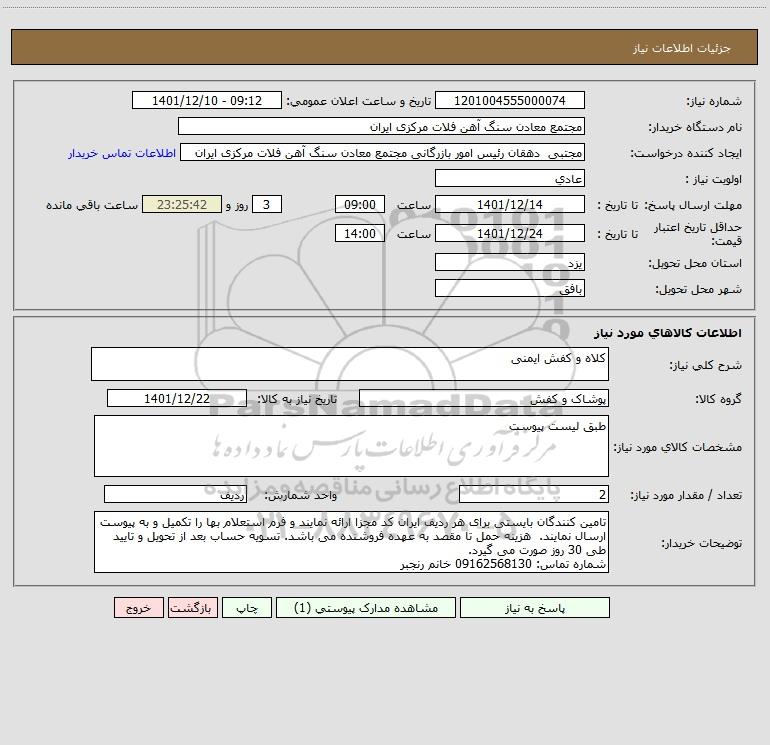
Task: Click the تعداد / مقدار مورد نیاز label
Action: tap(686, 496)
